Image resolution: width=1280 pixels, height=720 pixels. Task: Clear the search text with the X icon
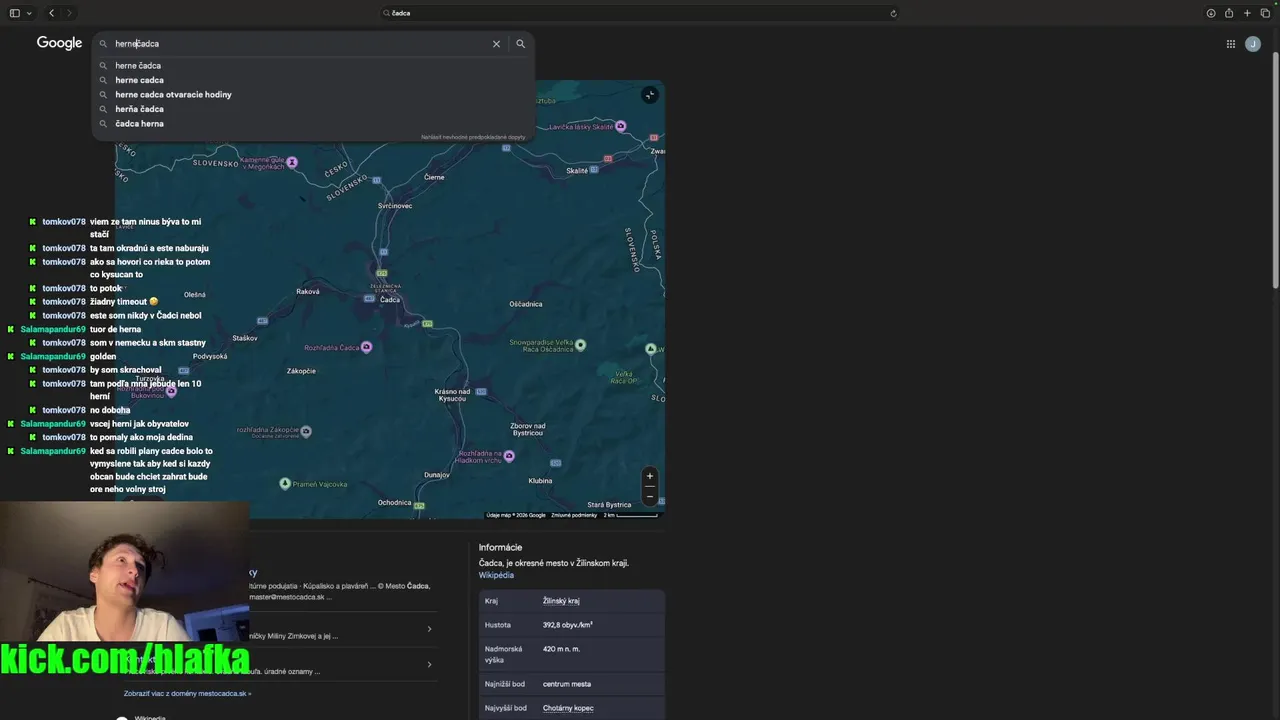[496, 44]
